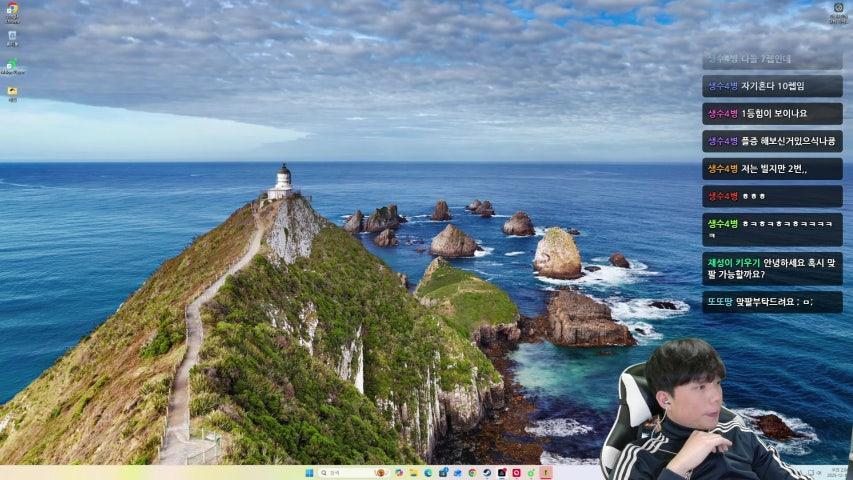
Task: Click username '또또땅' in chat overlay
Action: click(x=720, y=302)
